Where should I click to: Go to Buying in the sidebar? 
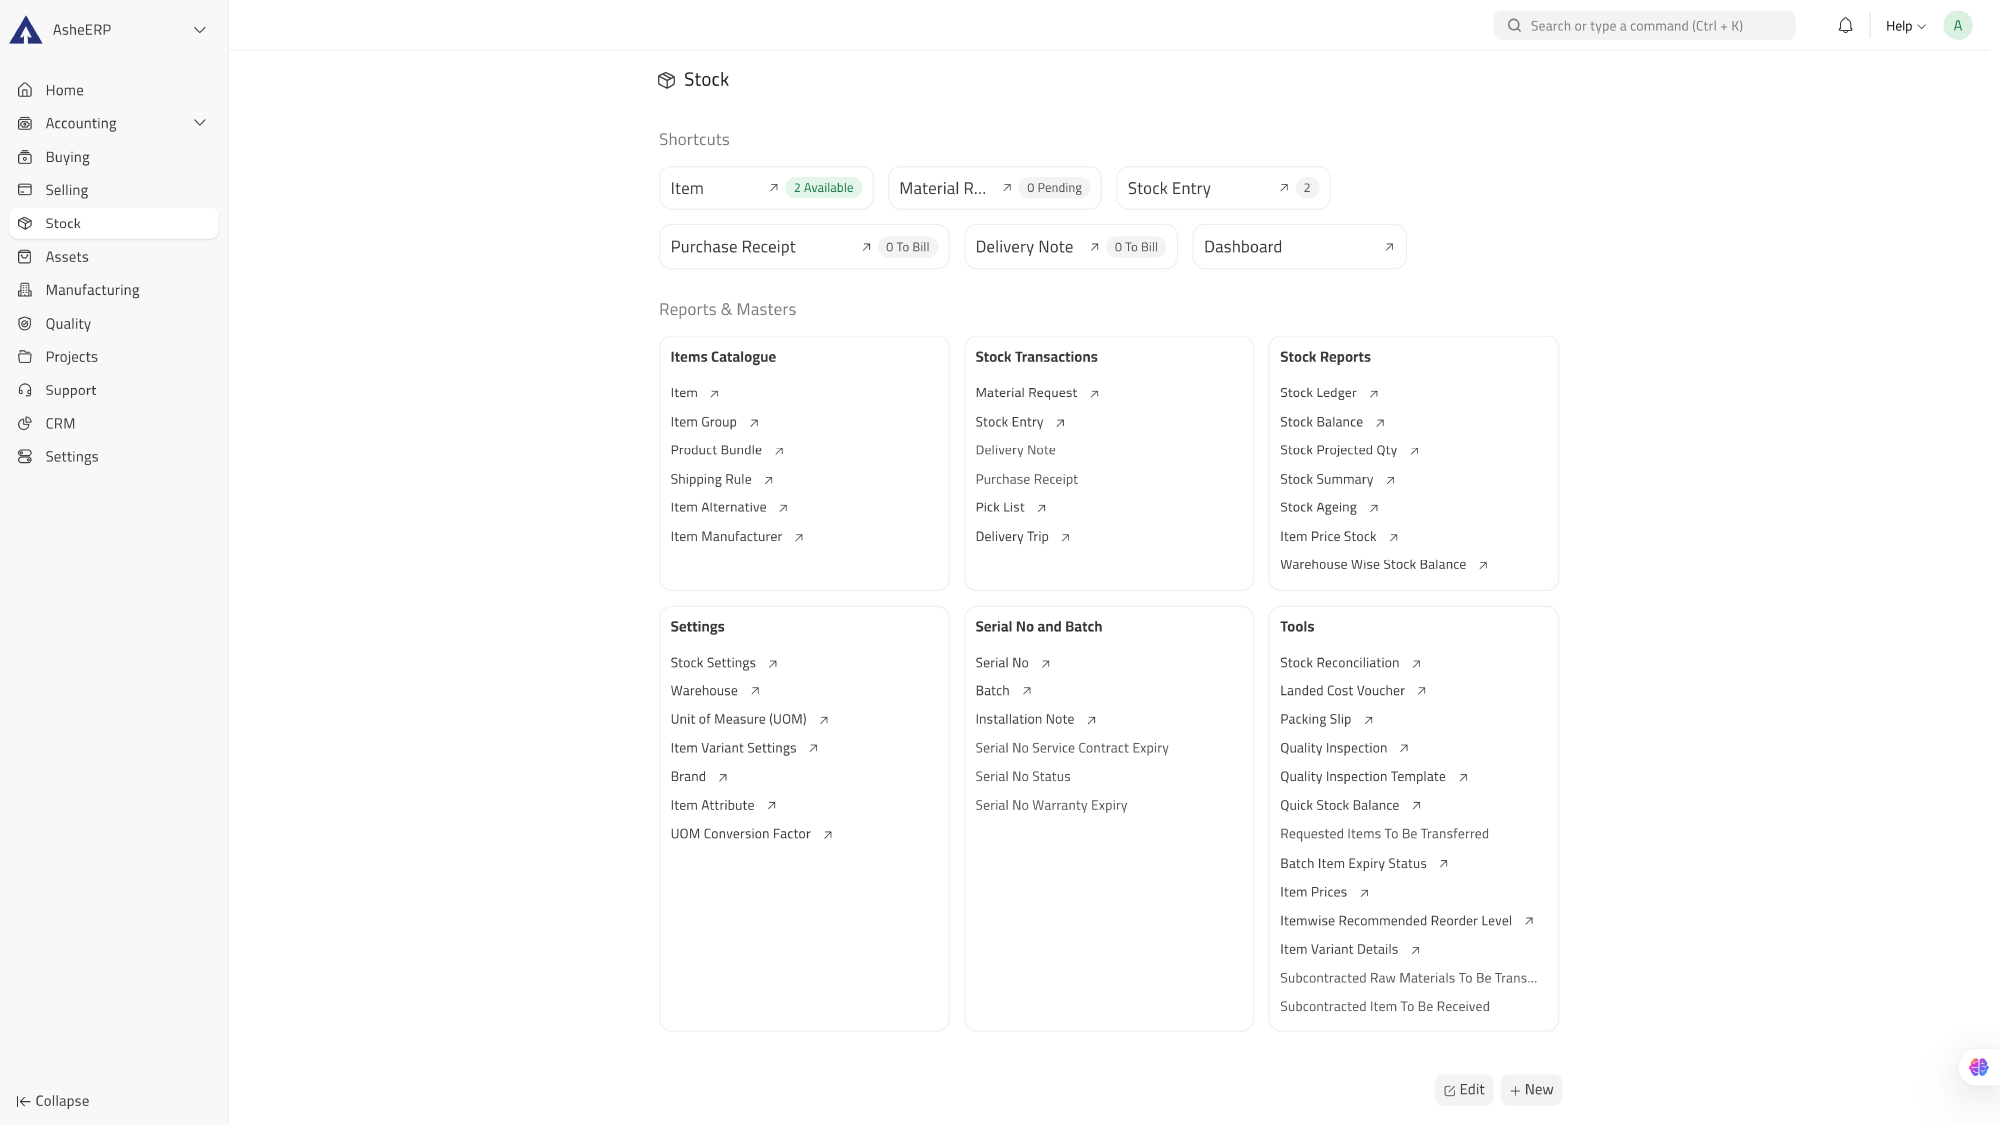pyautogui.click(x=67, y=157)
